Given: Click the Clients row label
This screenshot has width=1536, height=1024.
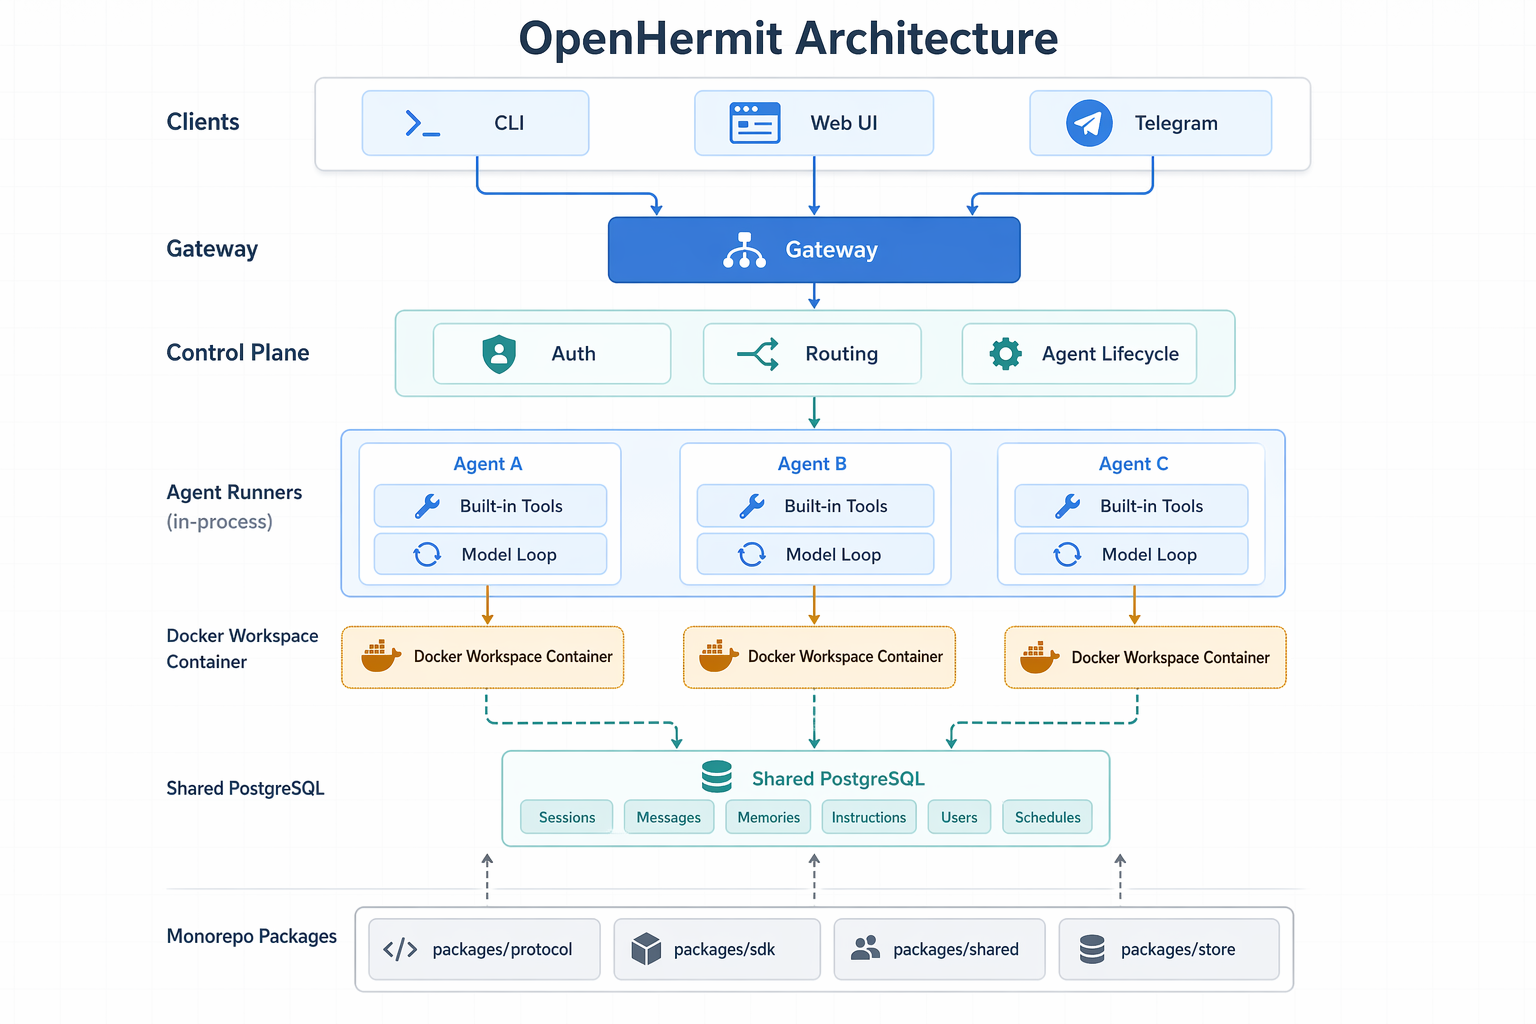Looking at the screenshot, I should click(x=203, y=122).
